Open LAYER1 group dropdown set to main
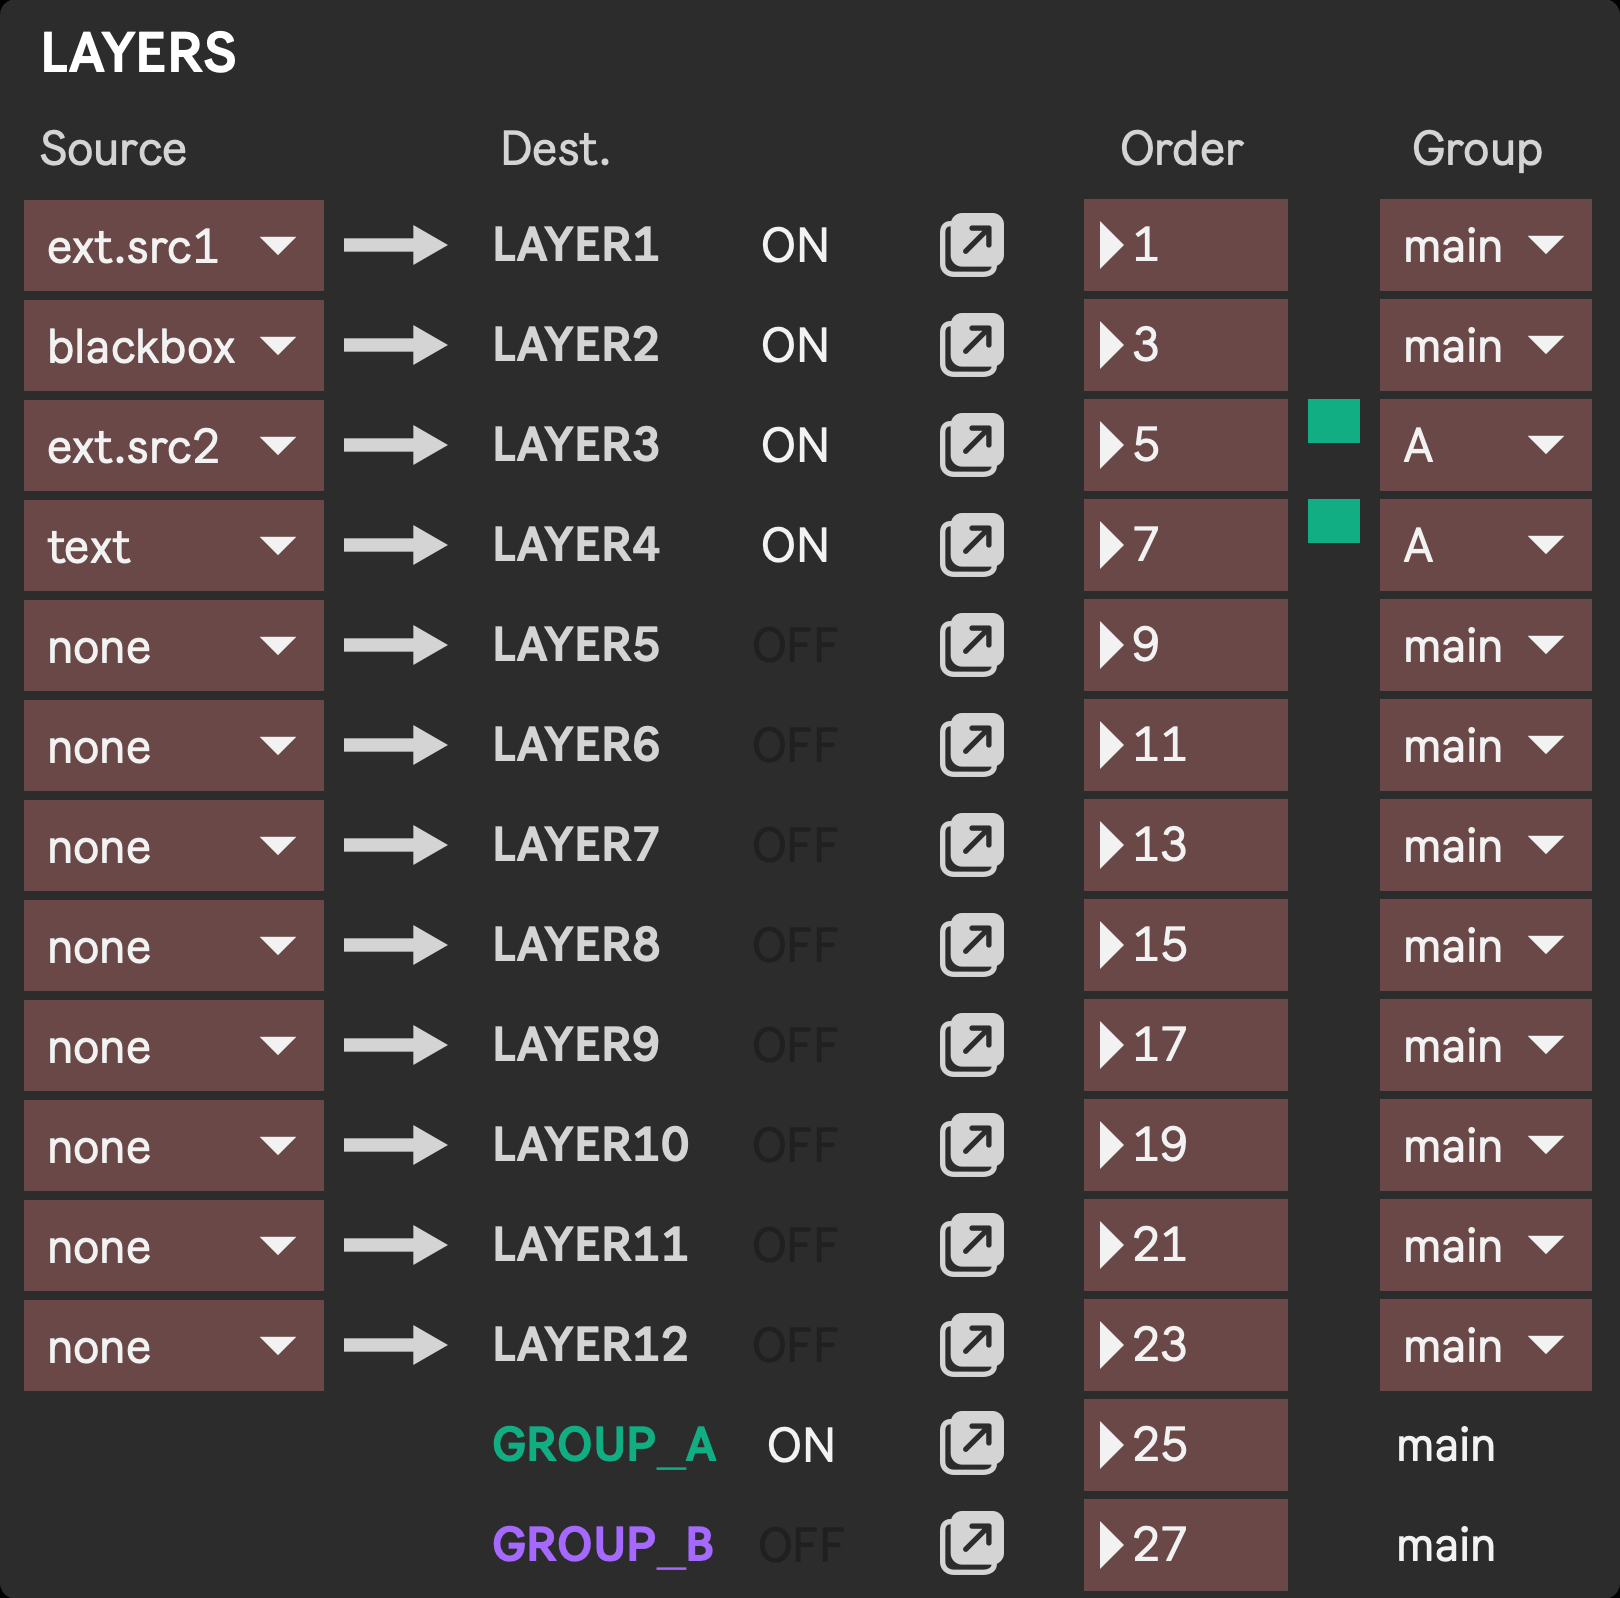1620x1598 pixels. [1486, 245]
